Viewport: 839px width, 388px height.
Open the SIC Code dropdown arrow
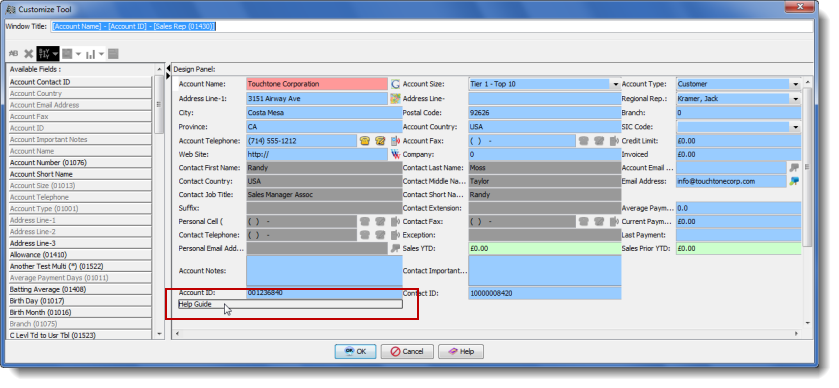click(x=796, y=127)
